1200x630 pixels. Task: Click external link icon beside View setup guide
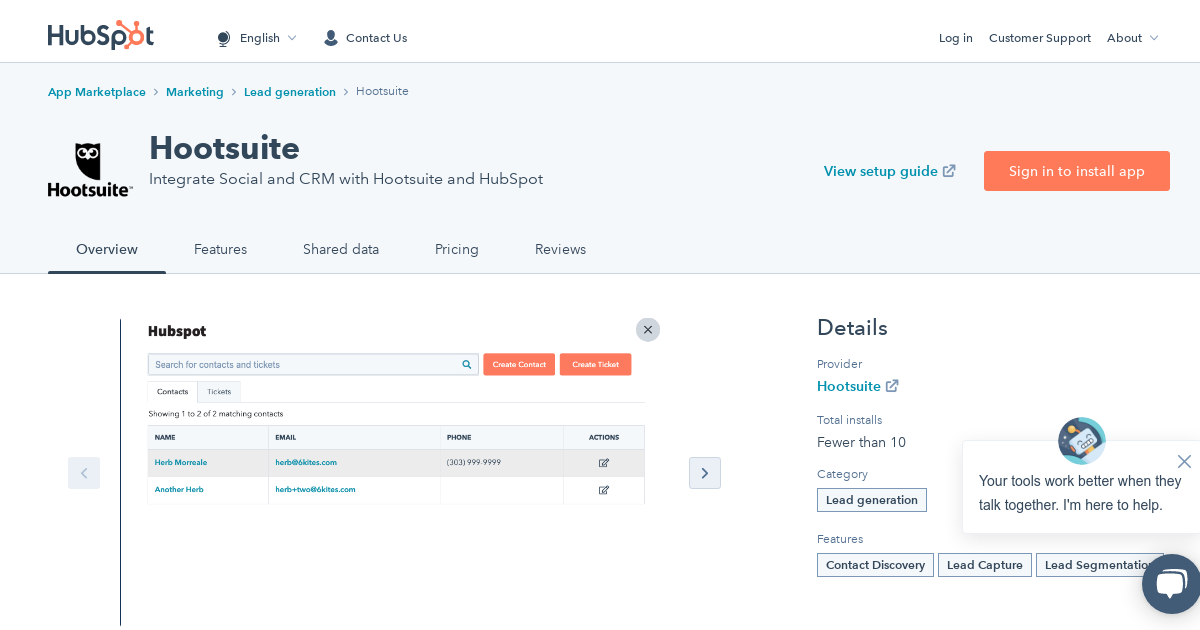[x=949, y=171]
